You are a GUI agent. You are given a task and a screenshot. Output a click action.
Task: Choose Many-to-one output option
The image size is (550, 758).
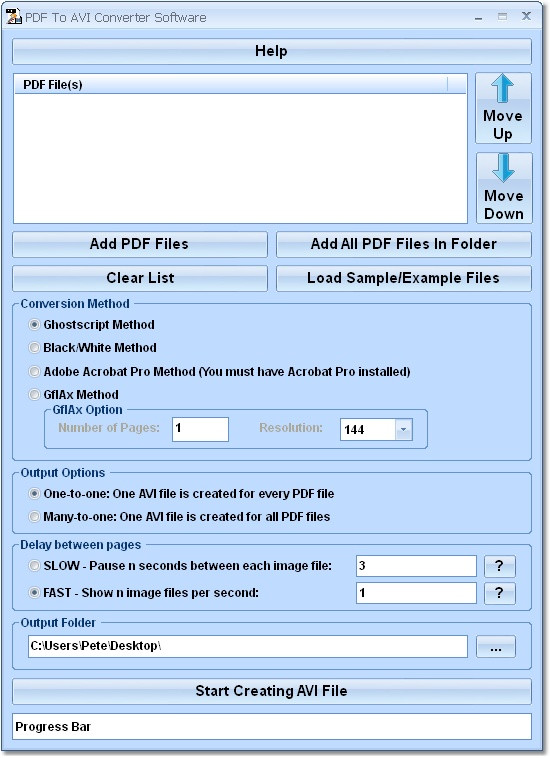pyautogui.click(x=34, y=517)
